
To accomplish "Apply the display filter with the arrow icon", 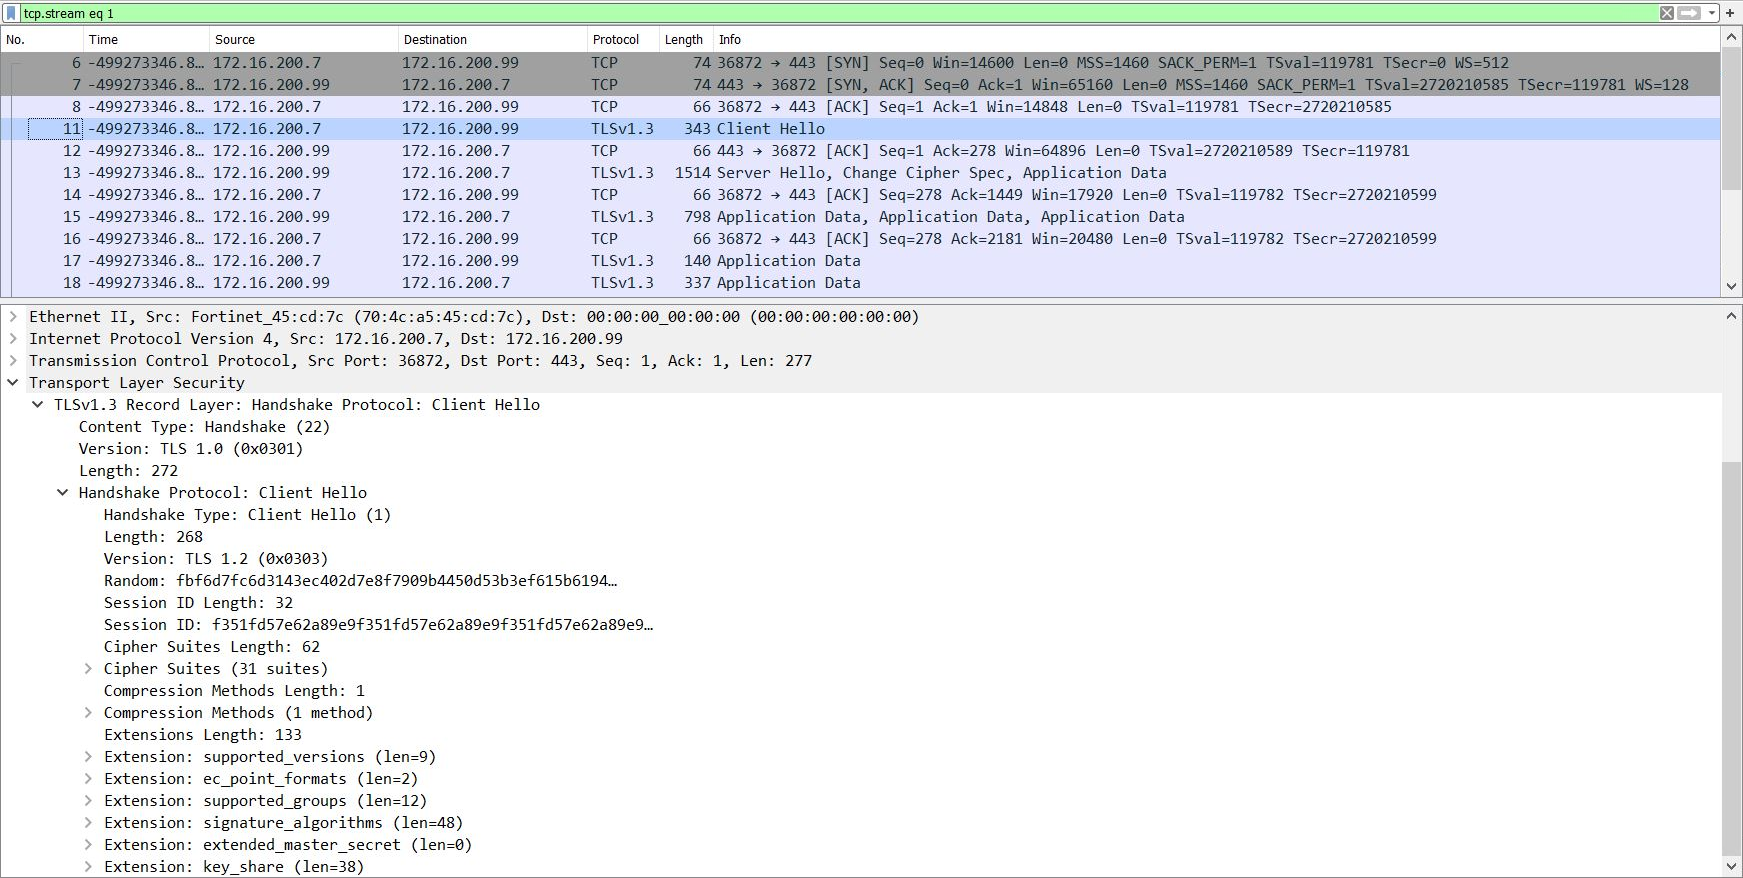I will click(1689, 13).
